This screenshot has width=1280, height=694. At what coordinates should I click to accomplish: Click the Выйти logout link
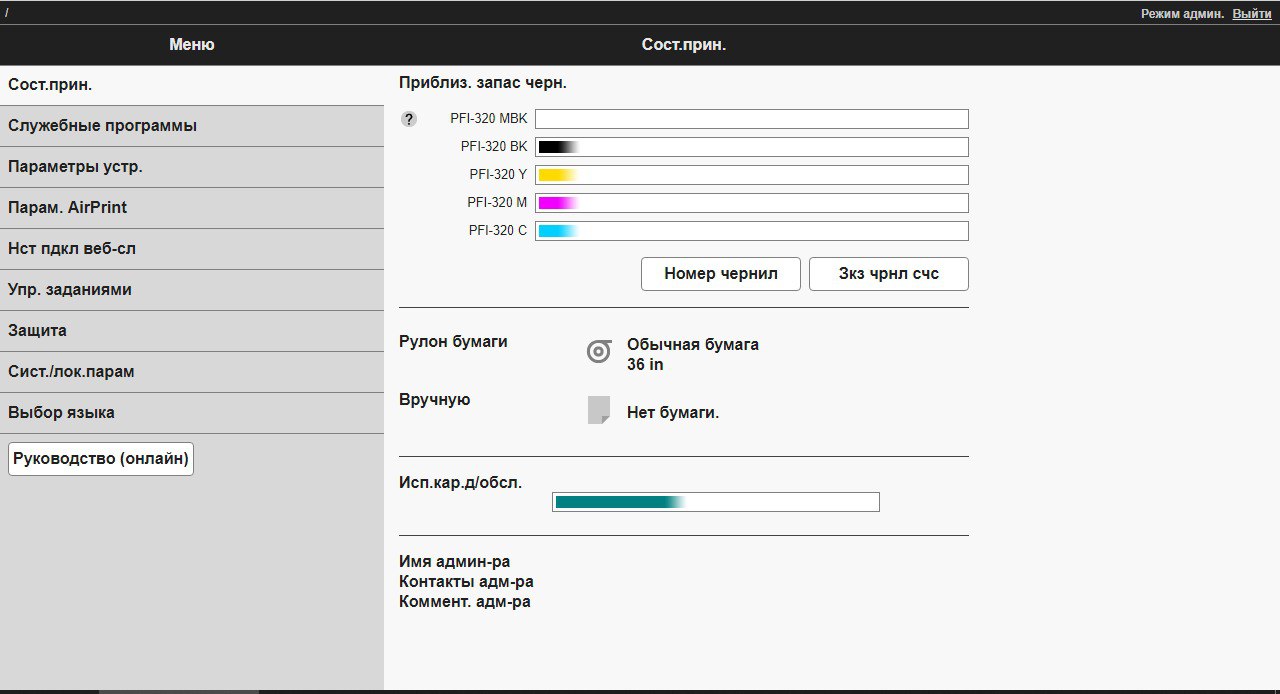point(1252,14)
